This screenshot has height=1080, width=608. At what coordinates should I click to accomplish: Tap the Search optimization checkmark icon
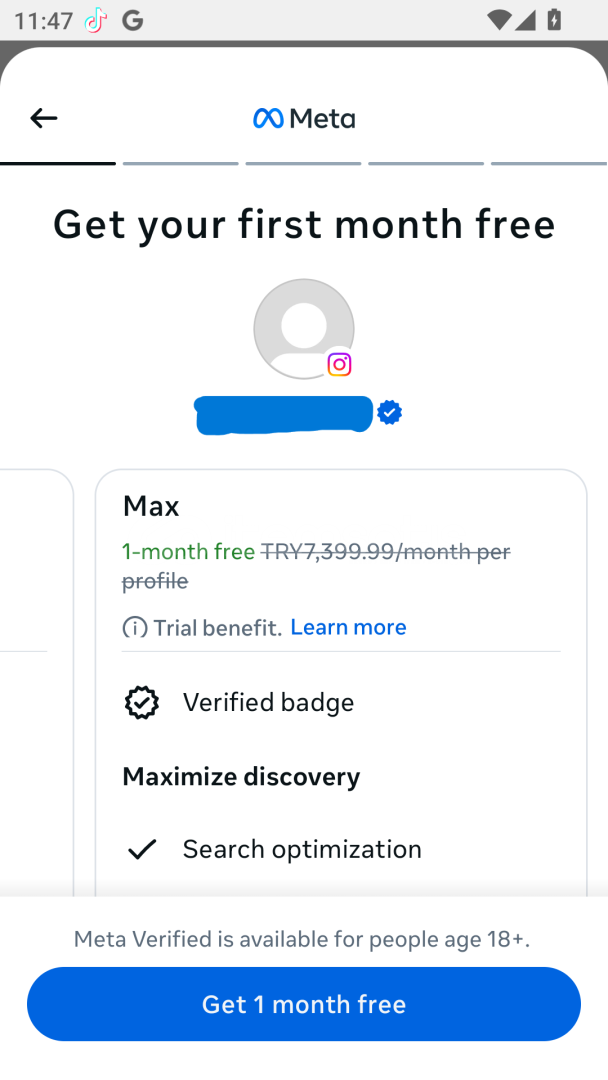coord(142,850)
